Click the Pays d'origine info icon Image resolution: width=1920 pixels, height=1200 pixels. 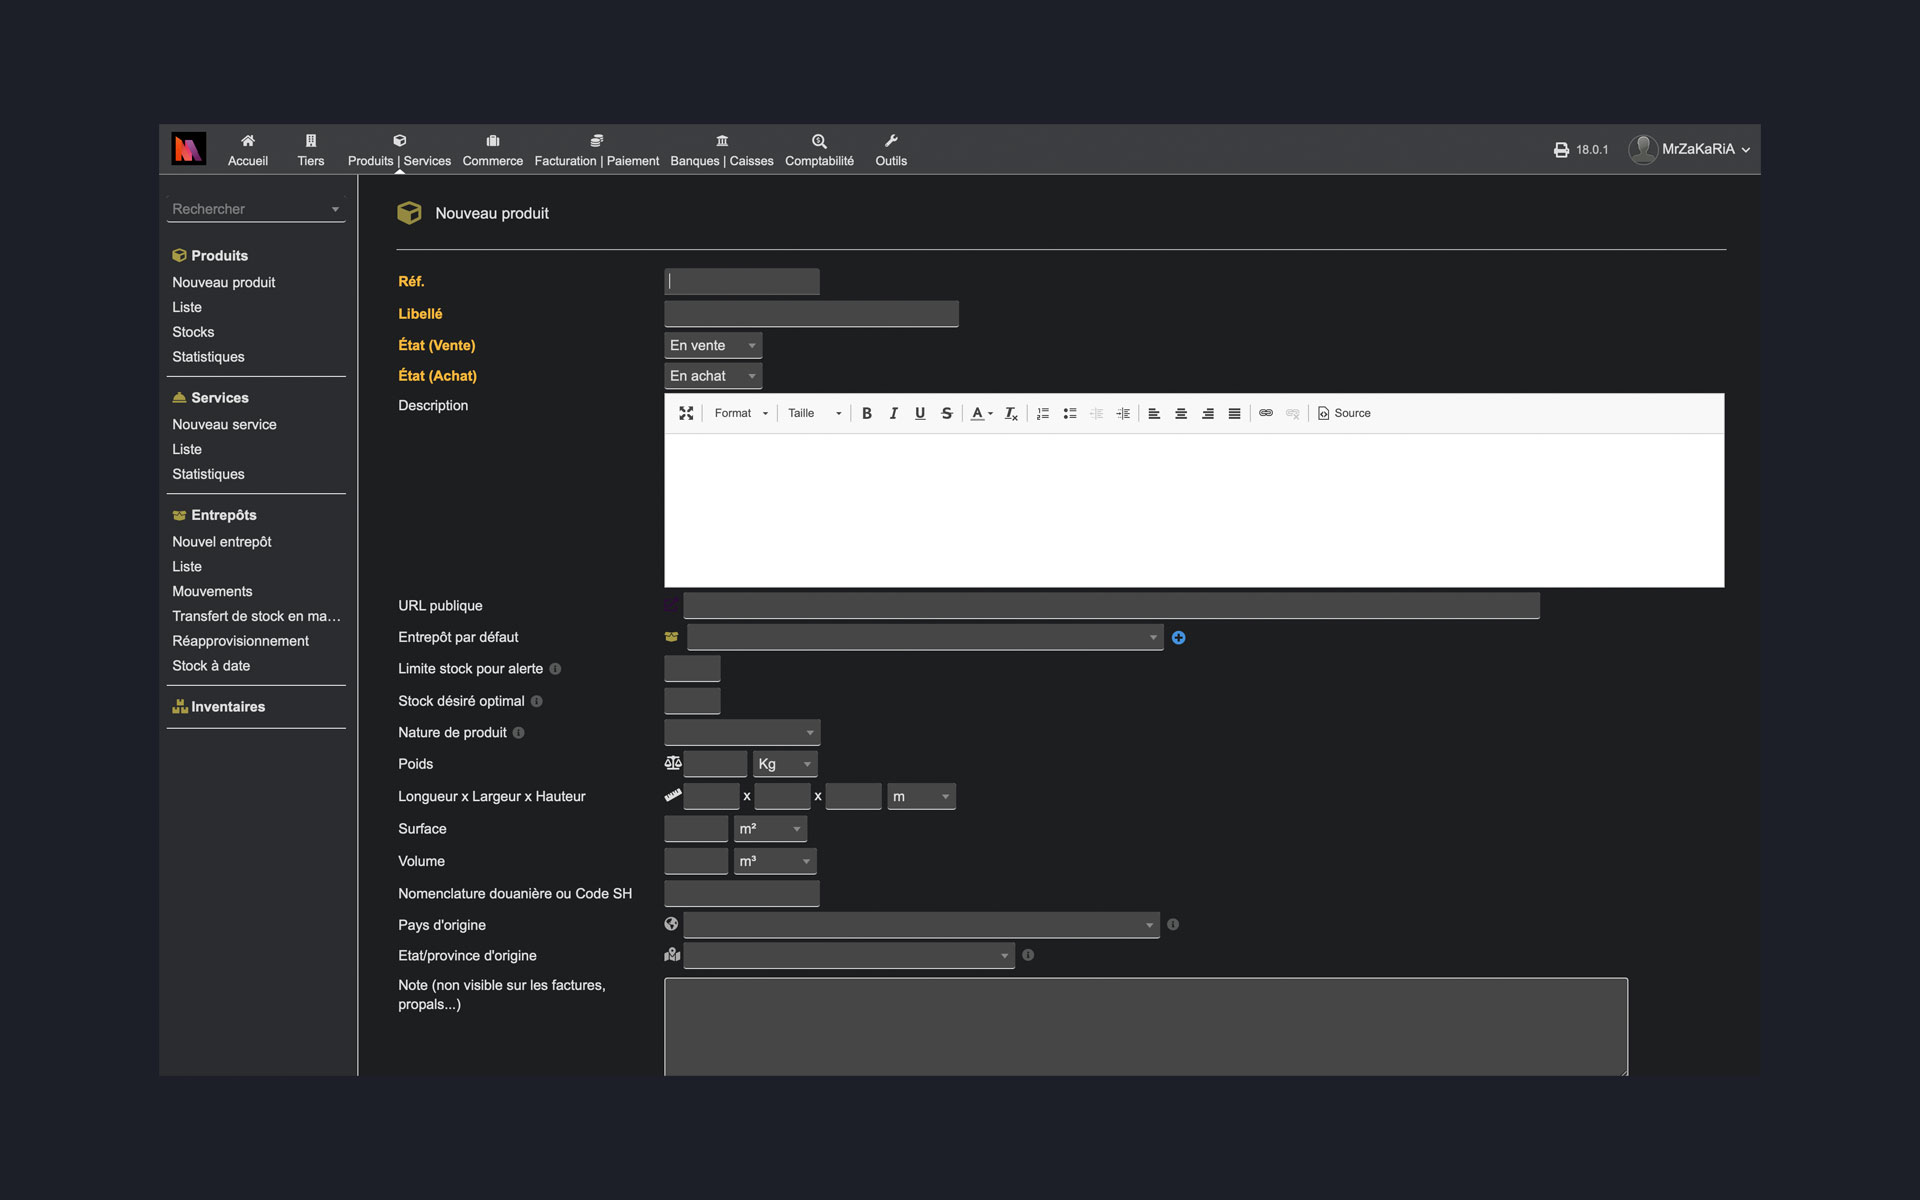1174,924
